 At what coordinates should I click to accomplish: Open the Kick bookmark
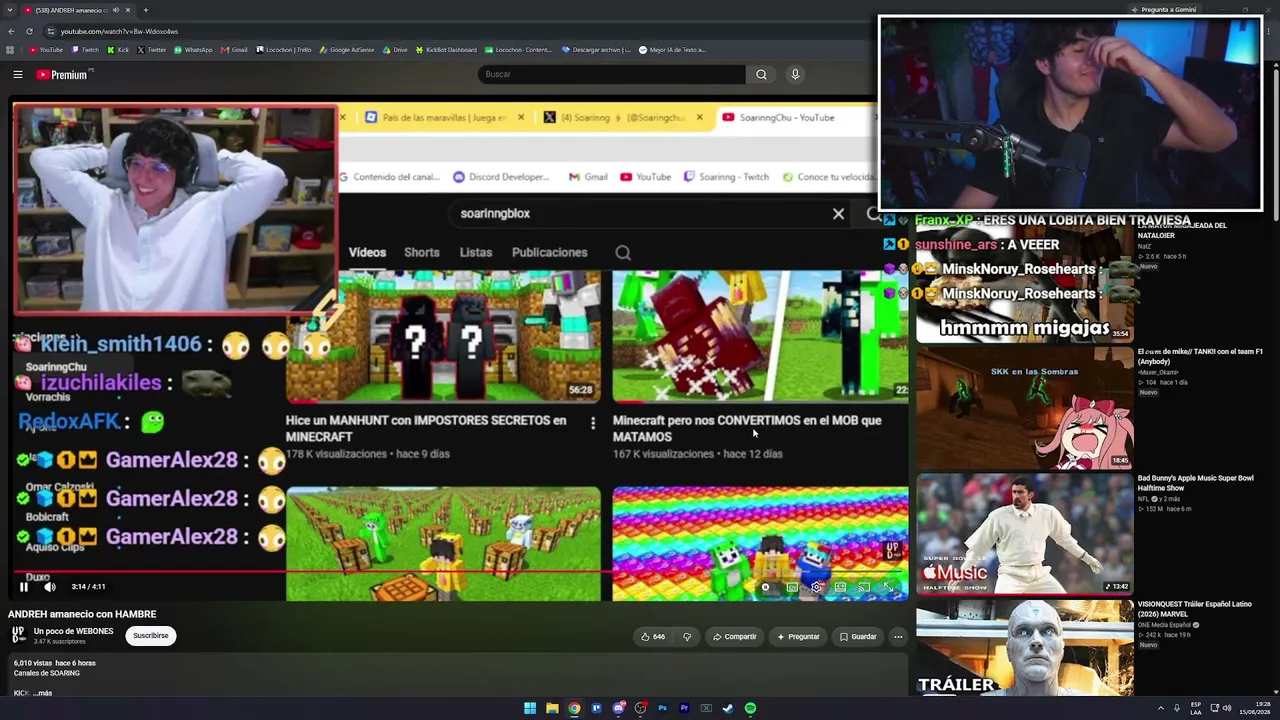pos(119,50)
